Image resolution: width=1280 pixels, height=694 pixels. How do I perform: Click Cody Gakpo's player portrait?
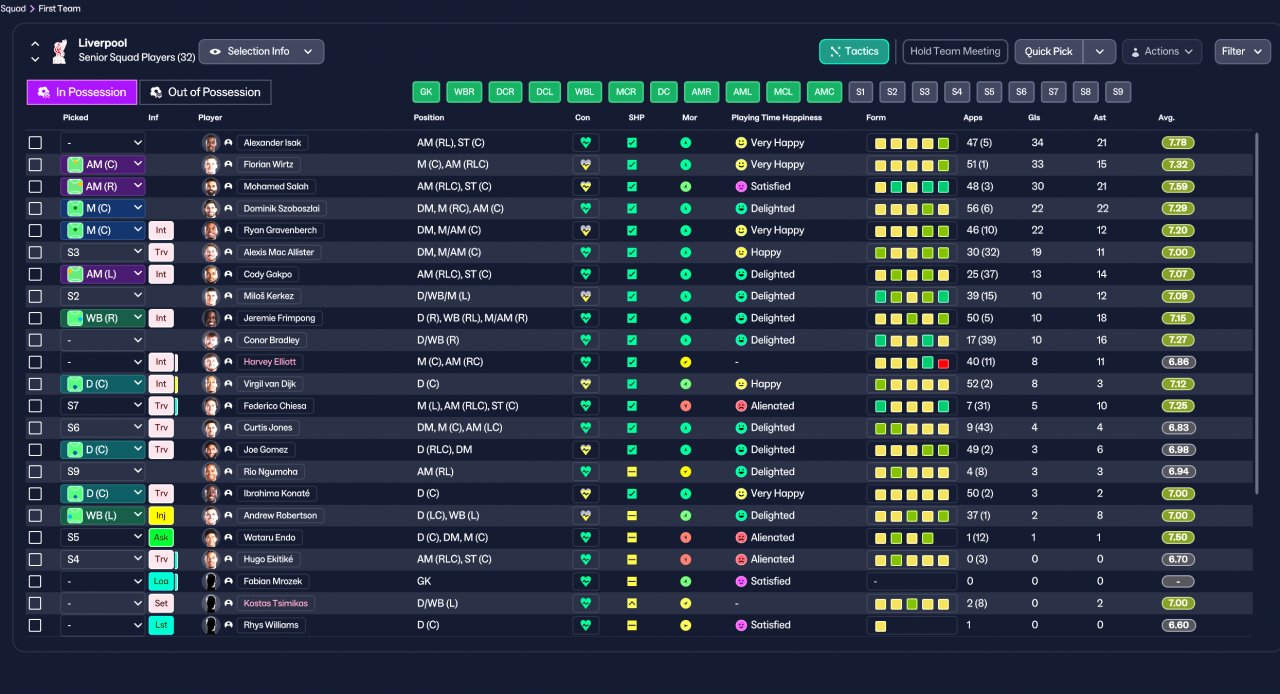coord(211,275)
